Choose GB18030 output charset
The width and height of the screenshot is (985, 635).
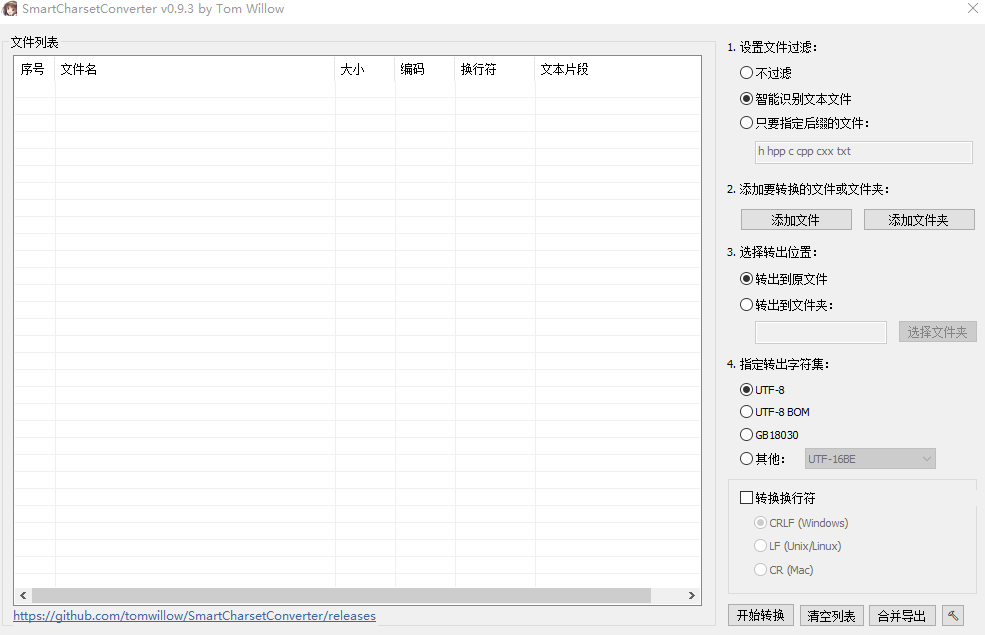pos(769,435)
